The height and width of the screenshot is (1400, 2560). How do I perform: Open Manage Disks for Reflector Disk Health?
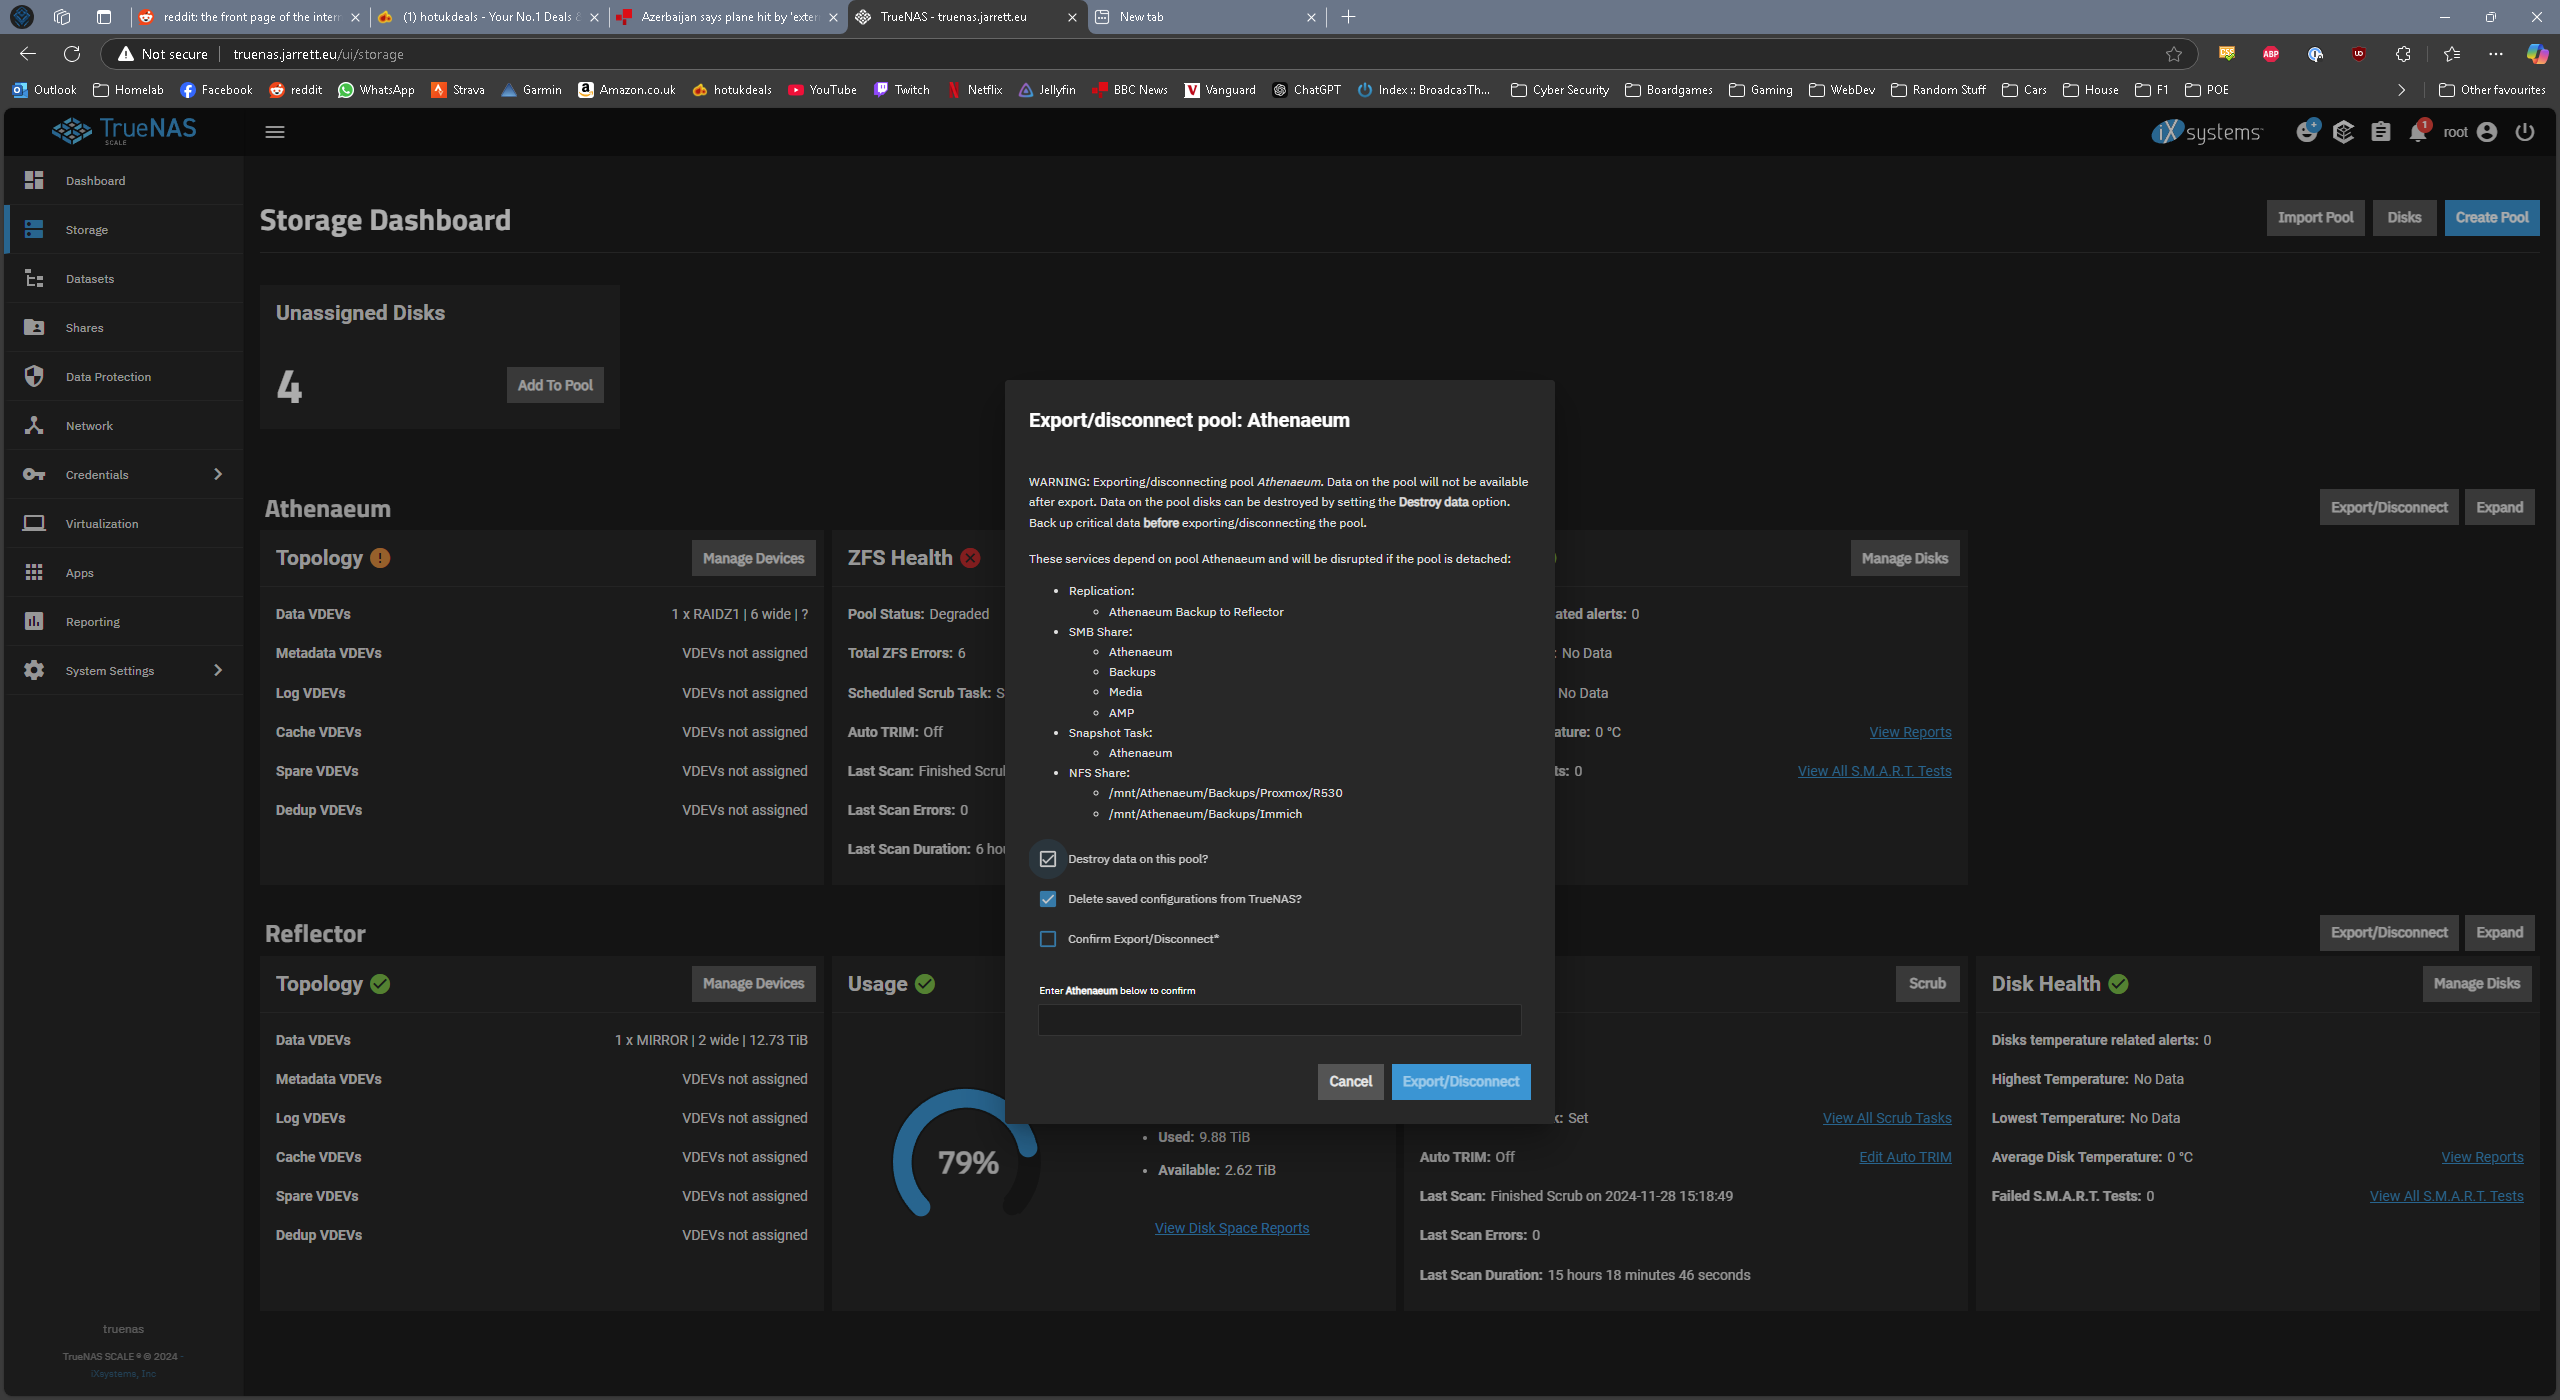[2477, 984]
